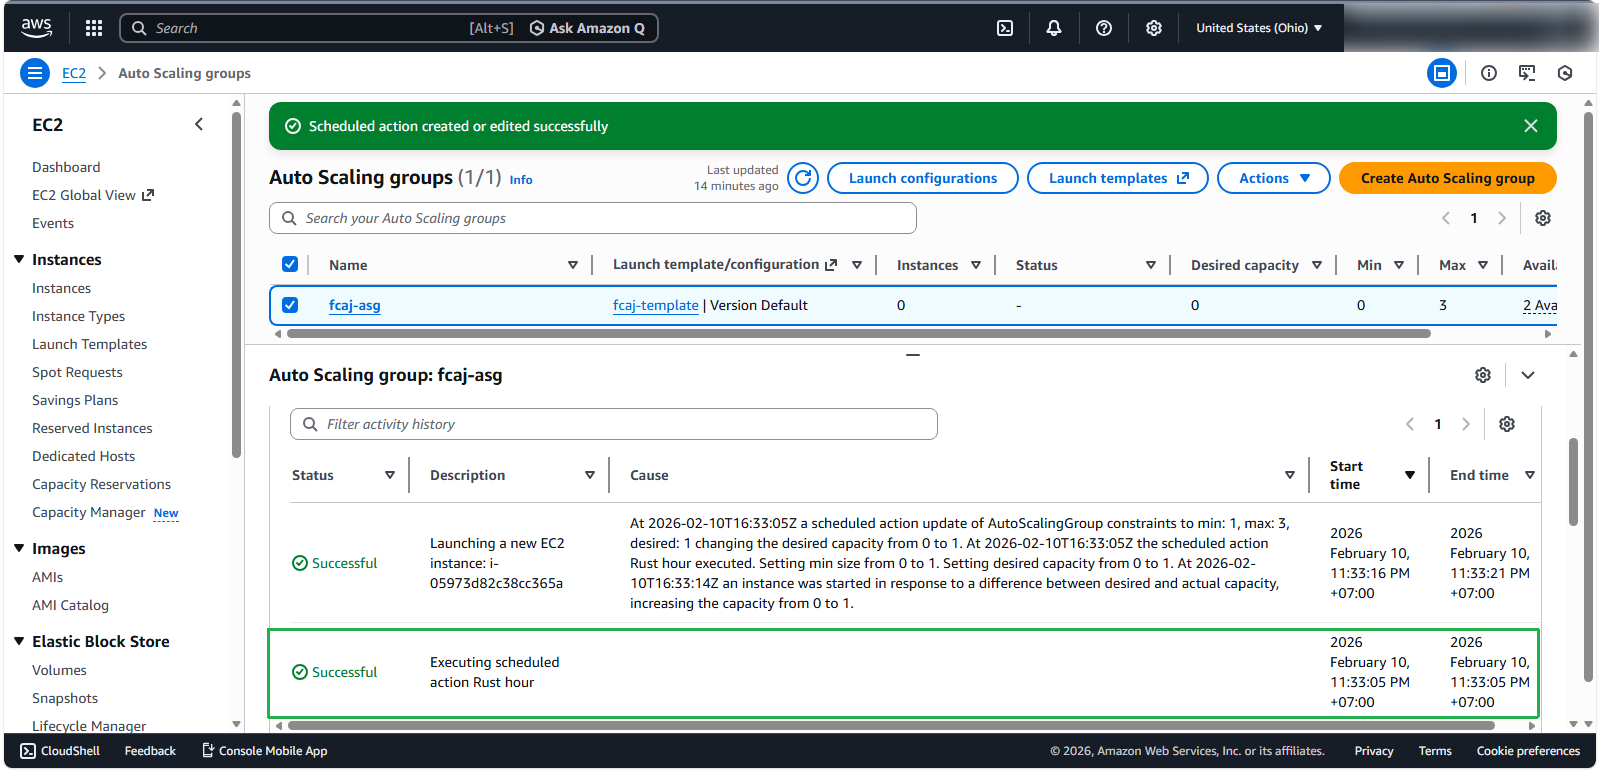Open CloudShell from the footer
This screenshot has height=772, width=1600.
61,751
